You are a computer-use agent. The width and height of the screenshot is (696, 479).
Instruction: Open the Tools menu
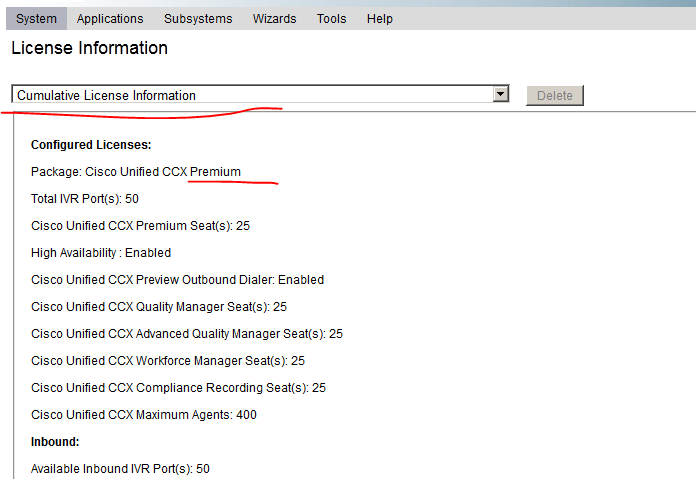coord(331,19)
